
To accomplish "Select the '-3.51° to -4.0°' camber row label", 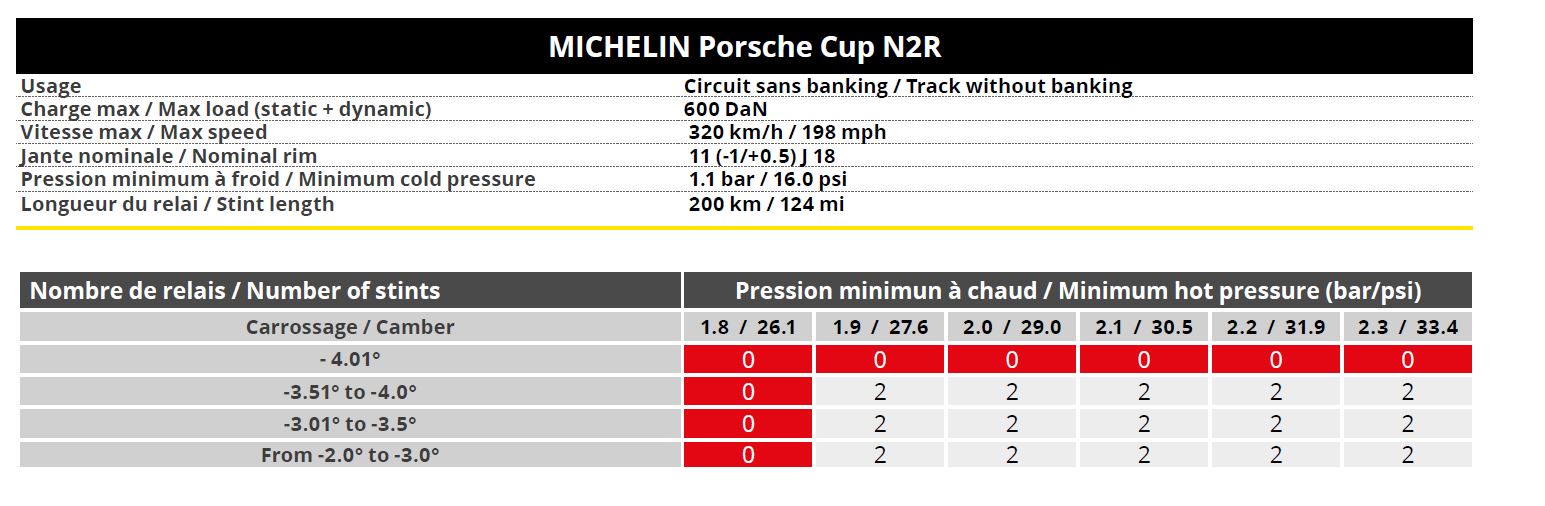I will (350, 391).
